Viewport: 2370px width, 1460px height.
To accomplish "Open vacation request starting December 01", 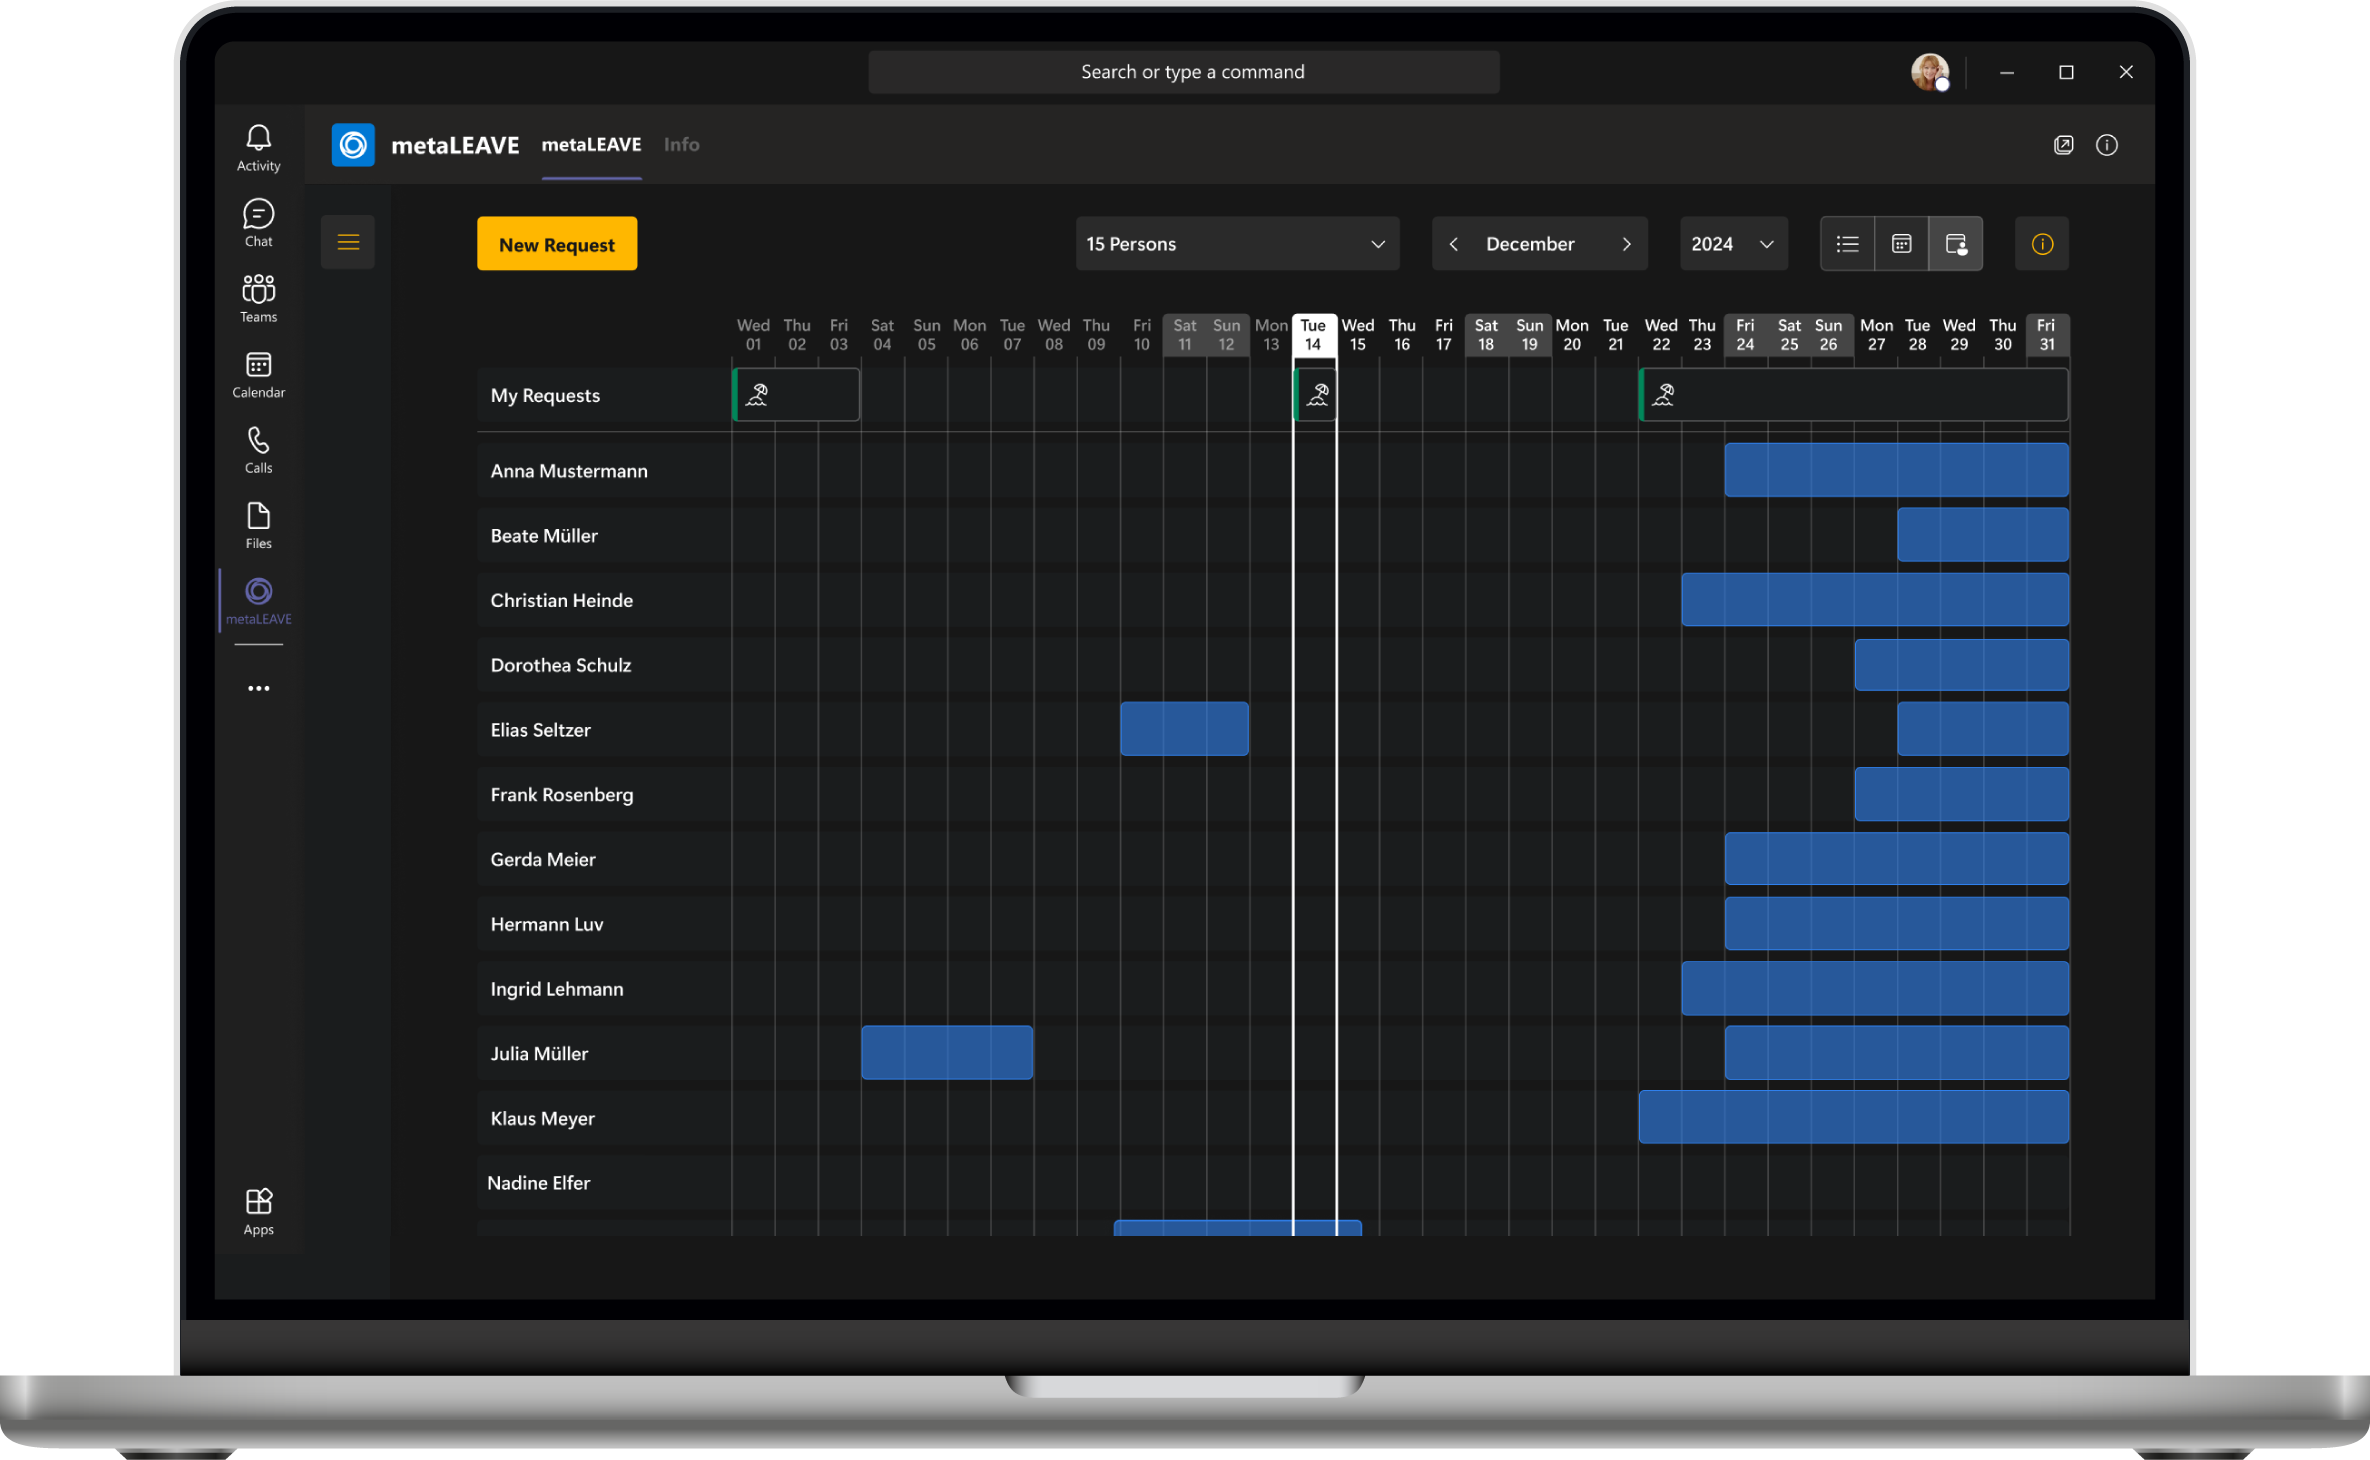I will 796,395.
